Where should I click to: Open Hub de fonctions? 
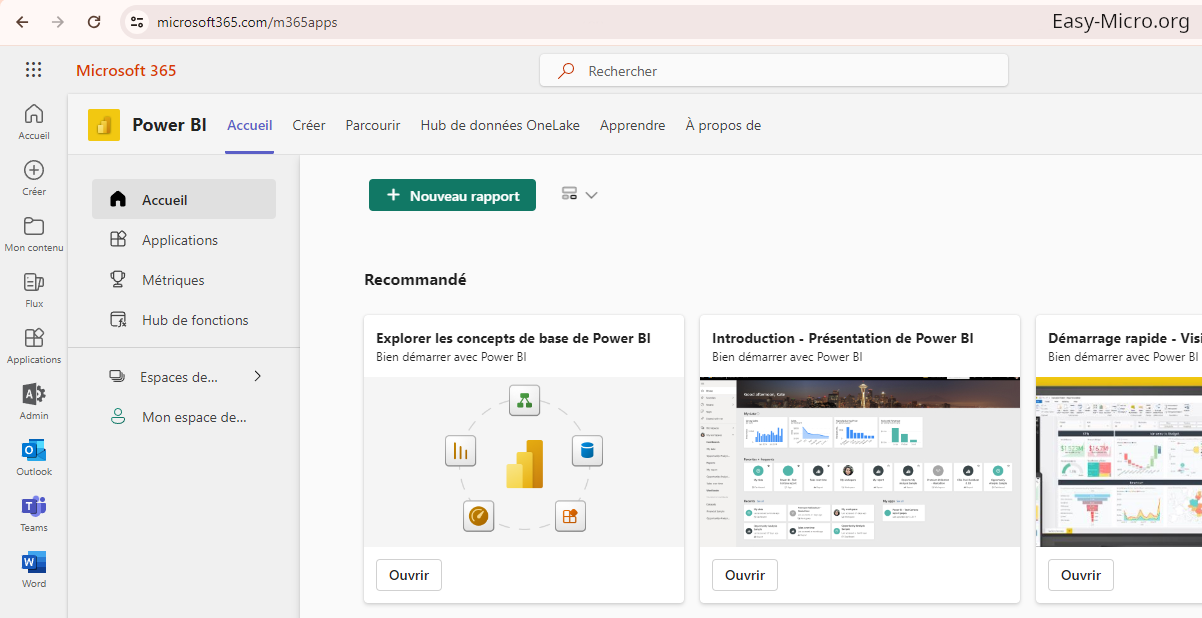click(184, 320)
